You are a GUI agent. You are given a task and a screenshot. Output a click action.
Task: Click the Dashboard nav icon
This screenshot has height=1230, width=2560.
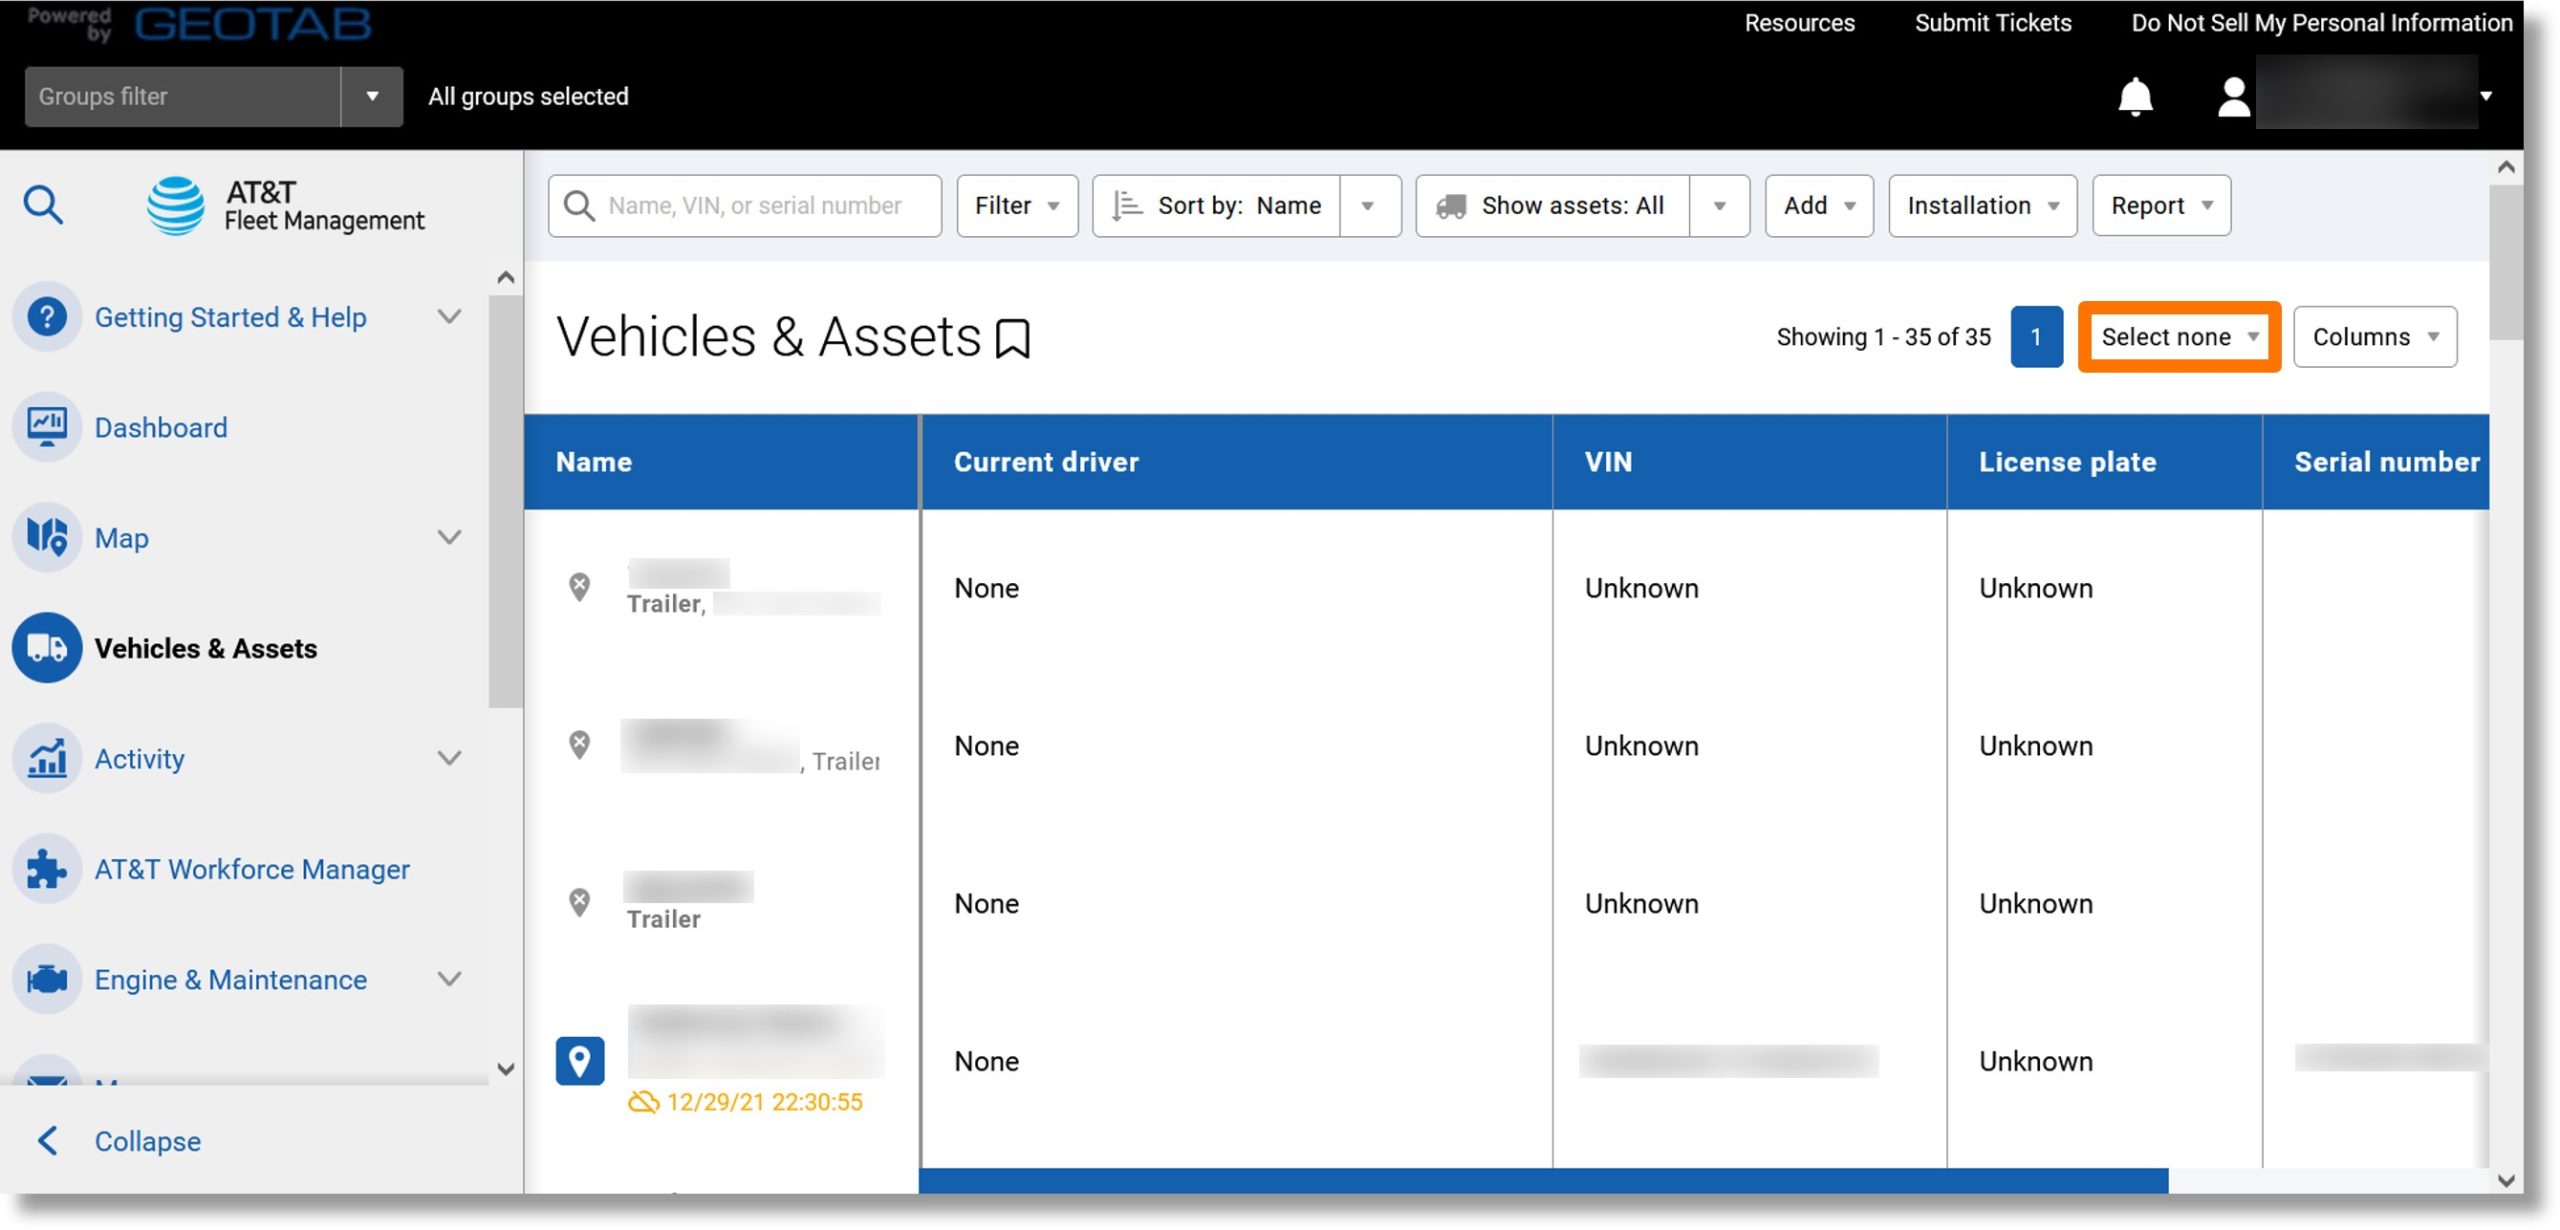coord(47,426)
